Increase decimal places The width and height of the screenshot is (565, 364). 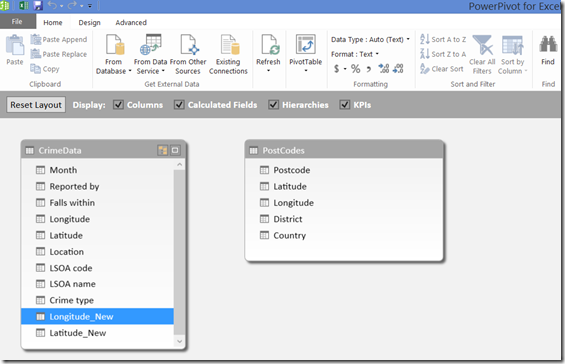pos(384,68)
